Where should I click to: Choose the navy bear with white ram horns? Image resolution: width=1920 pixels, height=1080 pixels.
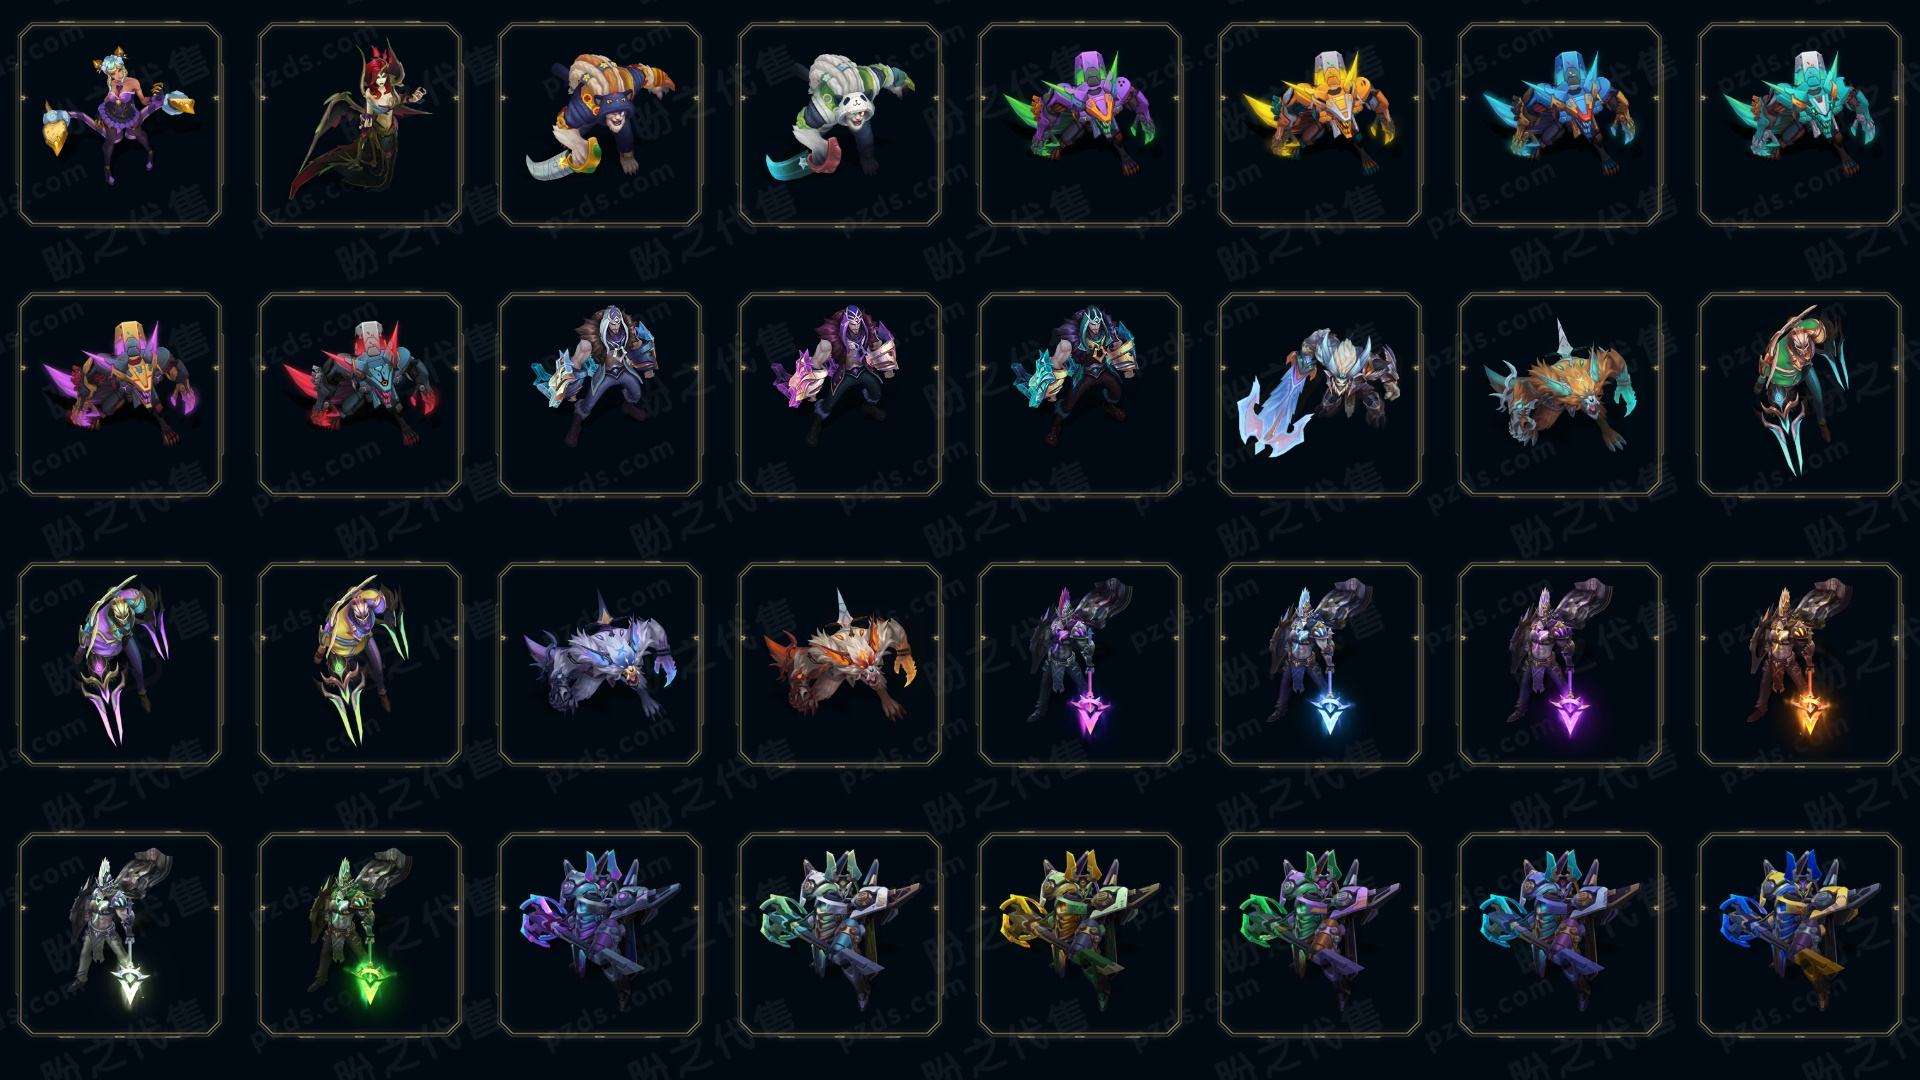(600, 125)
